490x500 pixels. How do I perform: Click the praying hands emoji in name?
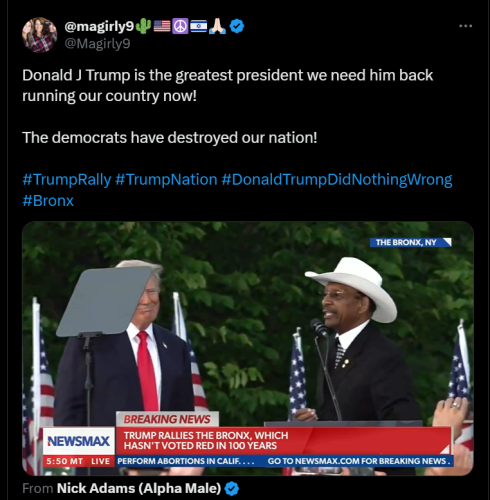point(217,26)
